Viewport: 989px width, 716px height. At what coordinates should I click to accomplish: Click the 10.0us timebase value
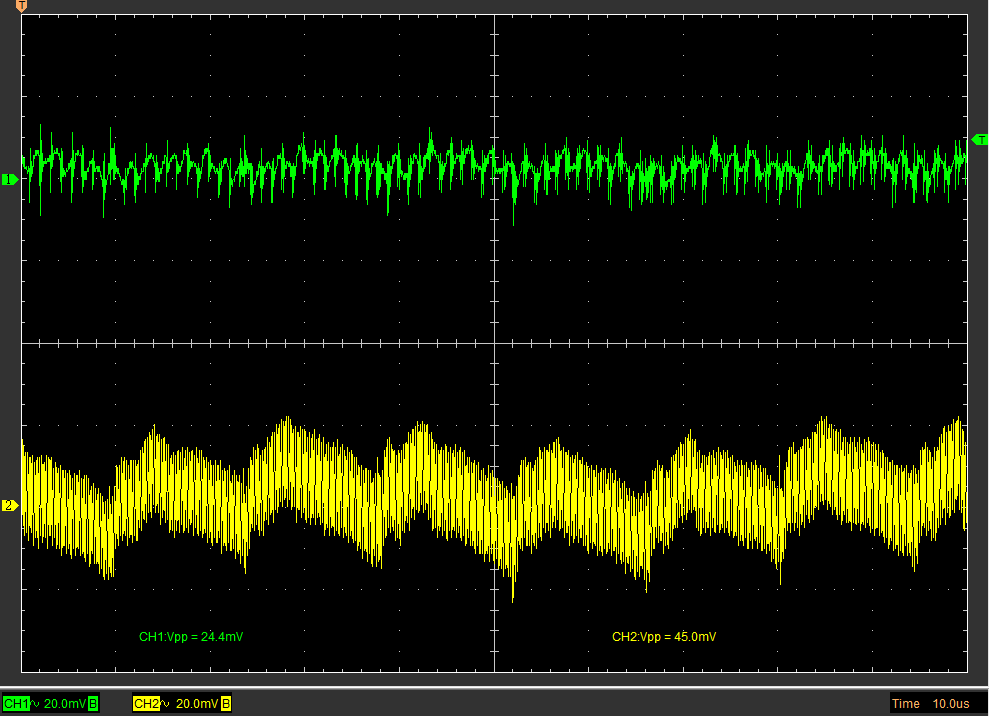(951, 703)
